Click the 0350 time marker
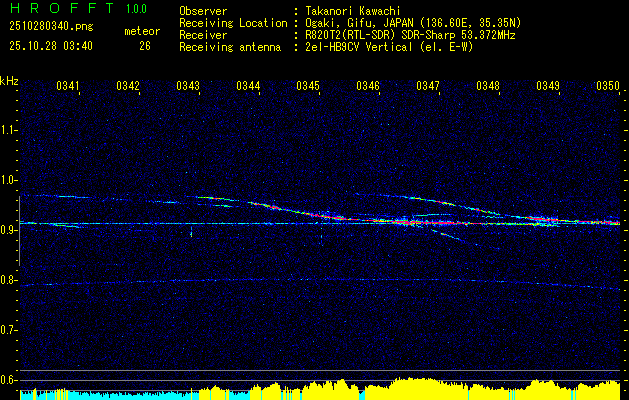Viewport: 629px width, 400px height. pyautogui.click(x=607, y=87)
